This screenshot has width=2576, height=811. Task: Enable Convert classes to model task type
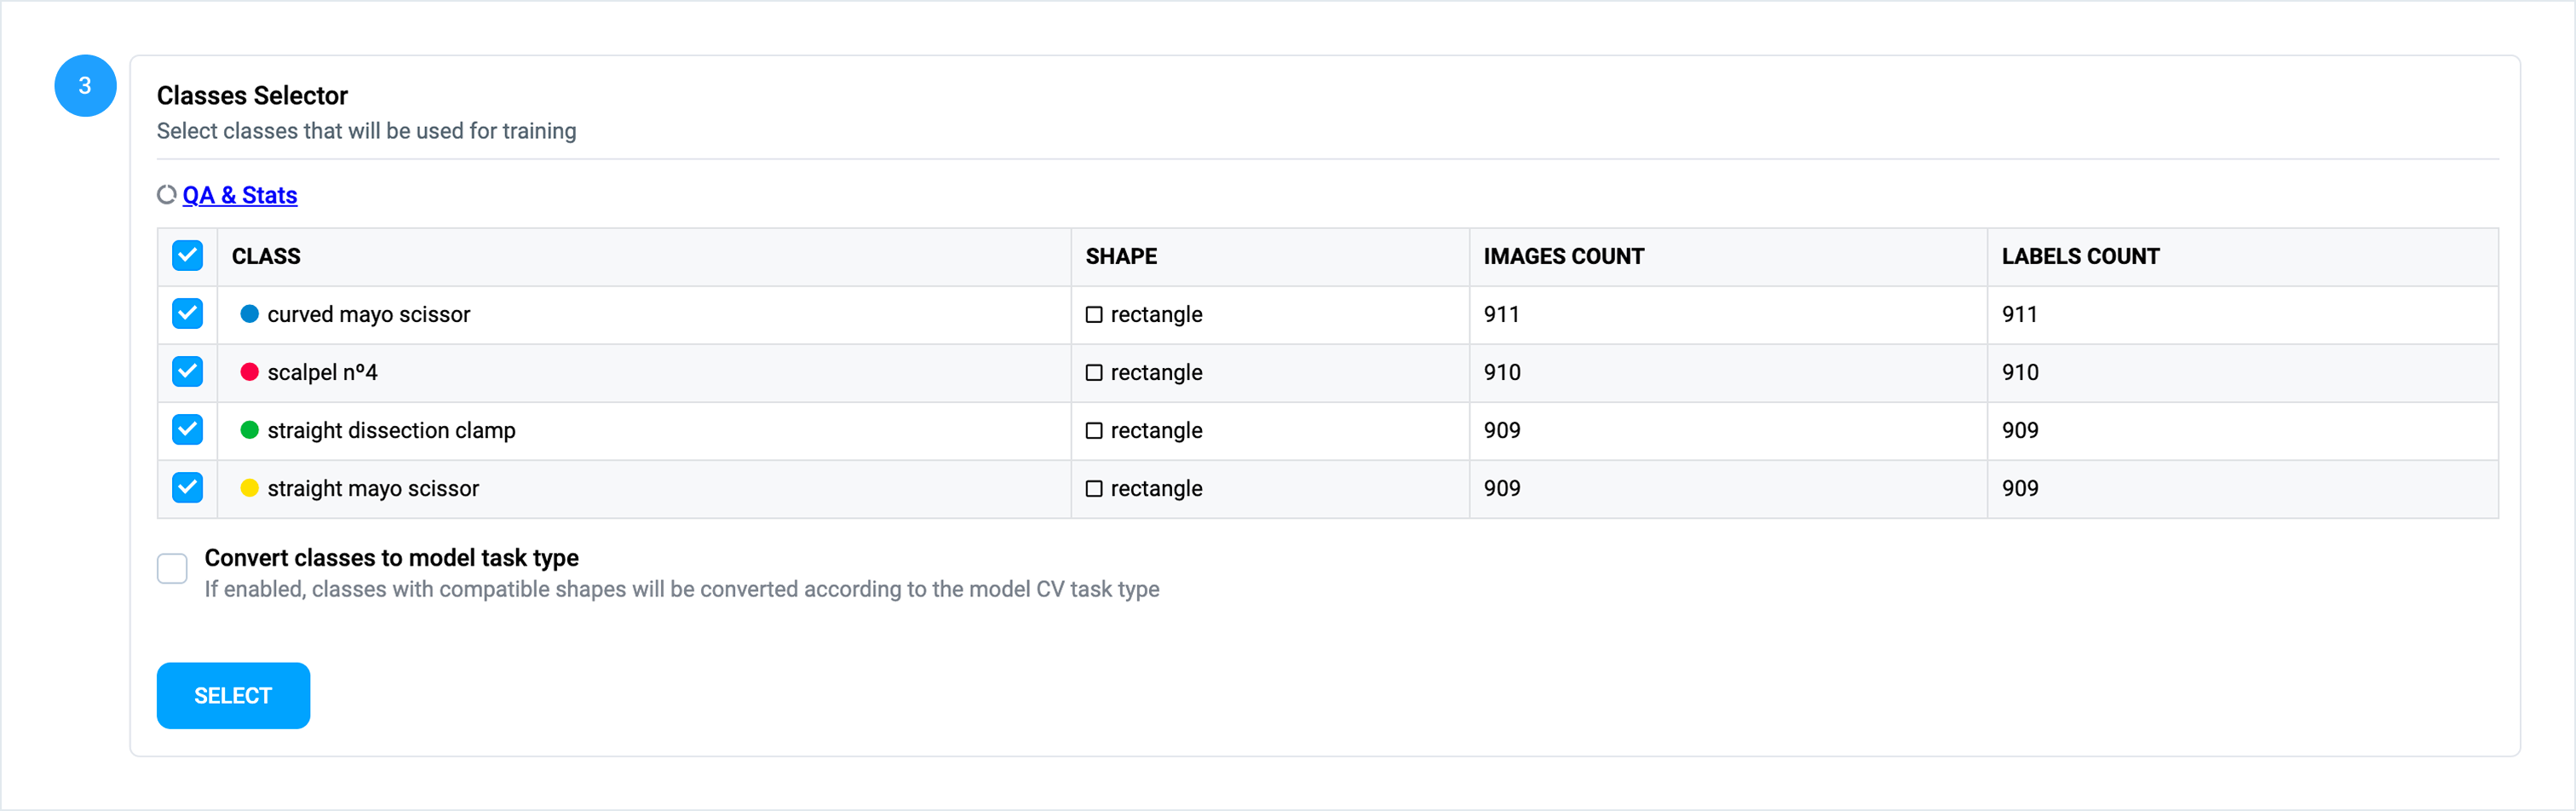(x=172, y=569)
